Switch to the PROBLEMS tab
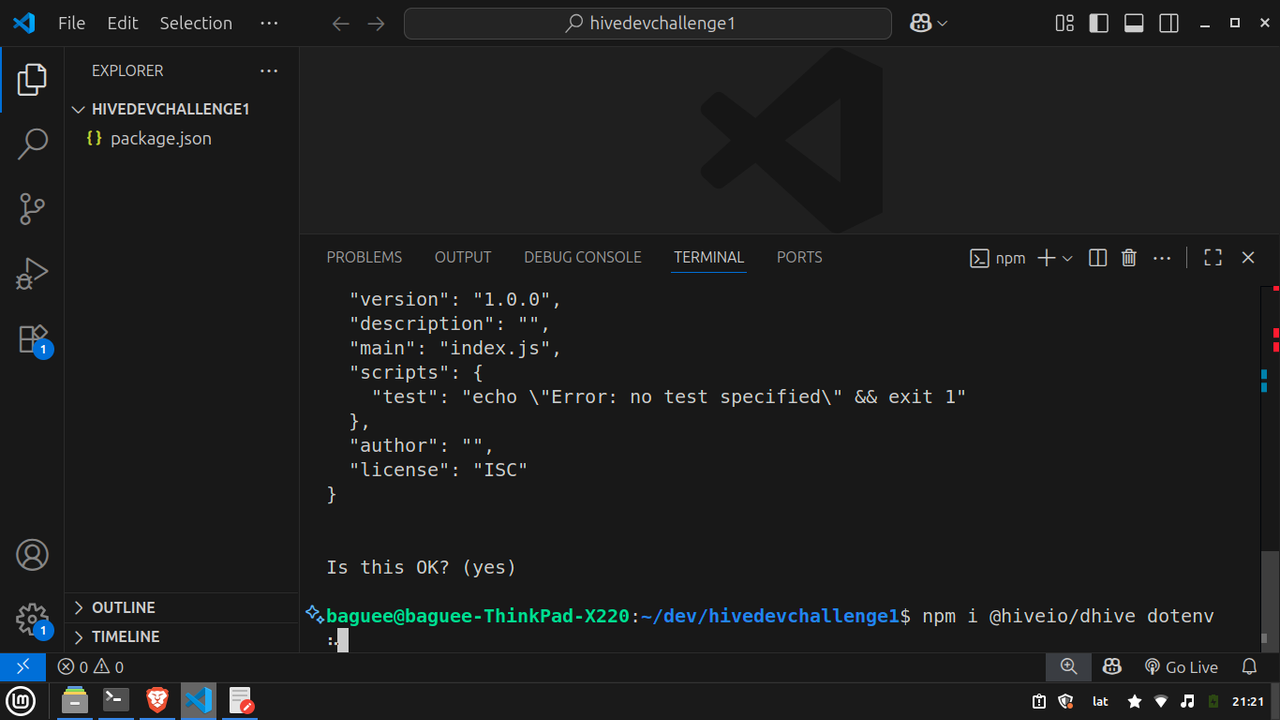 tap(364, 258)
